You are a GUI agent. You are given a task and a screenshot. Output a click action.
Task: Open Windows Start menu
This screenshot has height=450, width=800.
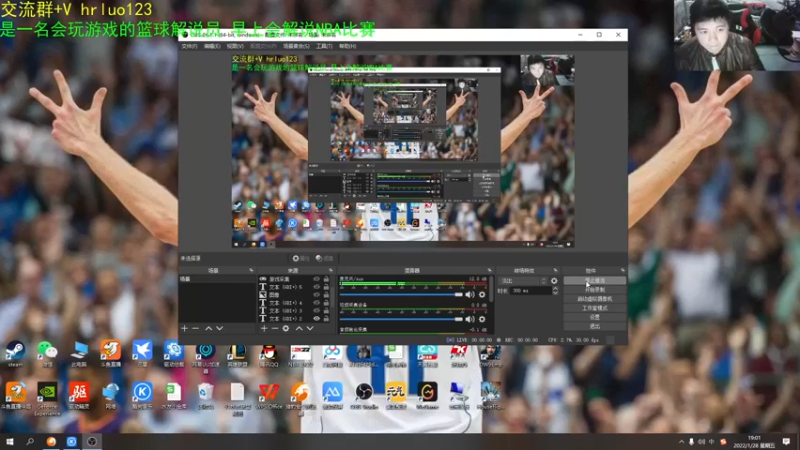point(10,441)
